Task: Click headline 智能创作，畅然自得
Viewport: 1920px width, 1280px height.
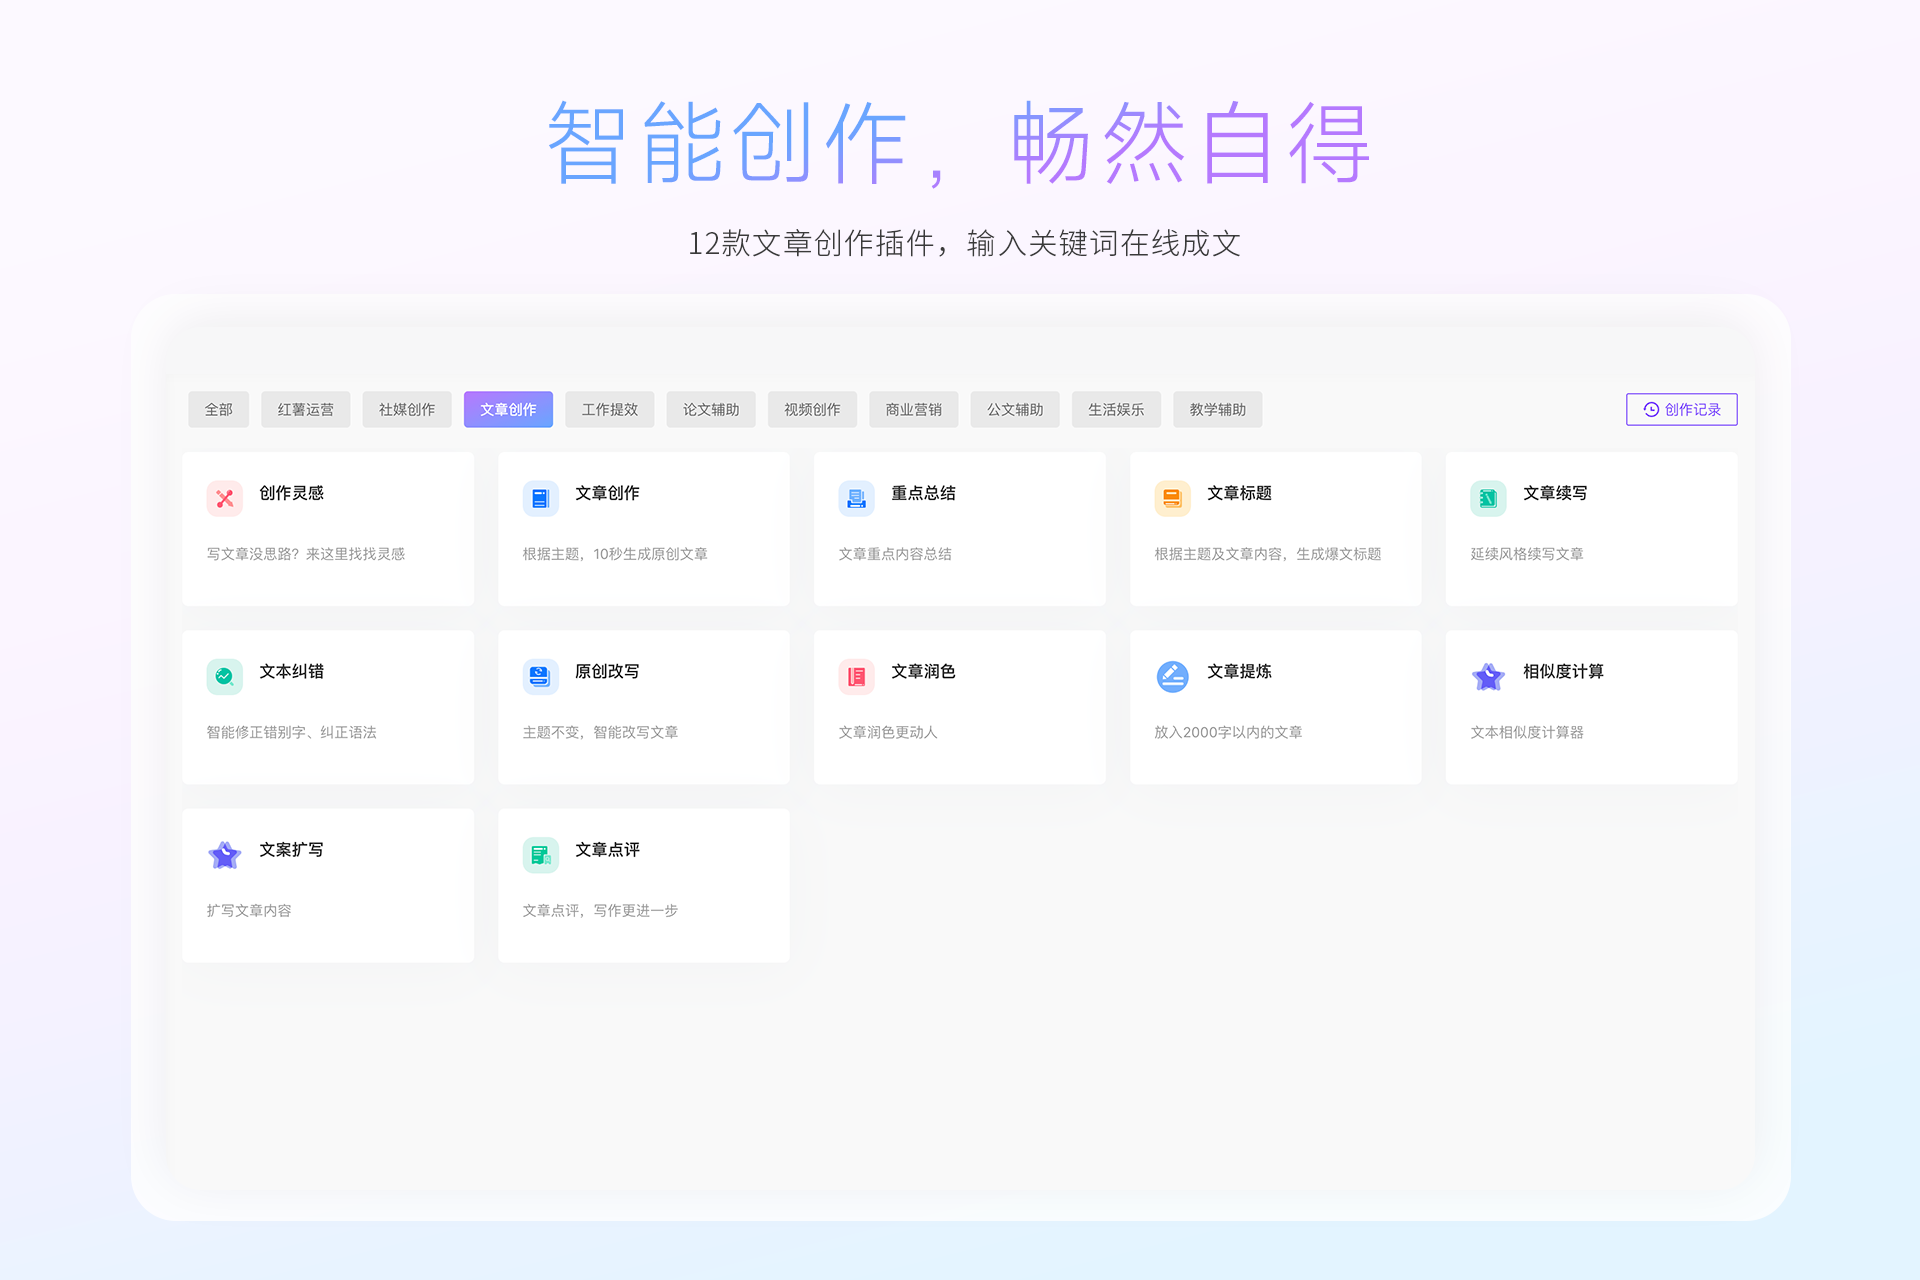Action: click(960, 143)
